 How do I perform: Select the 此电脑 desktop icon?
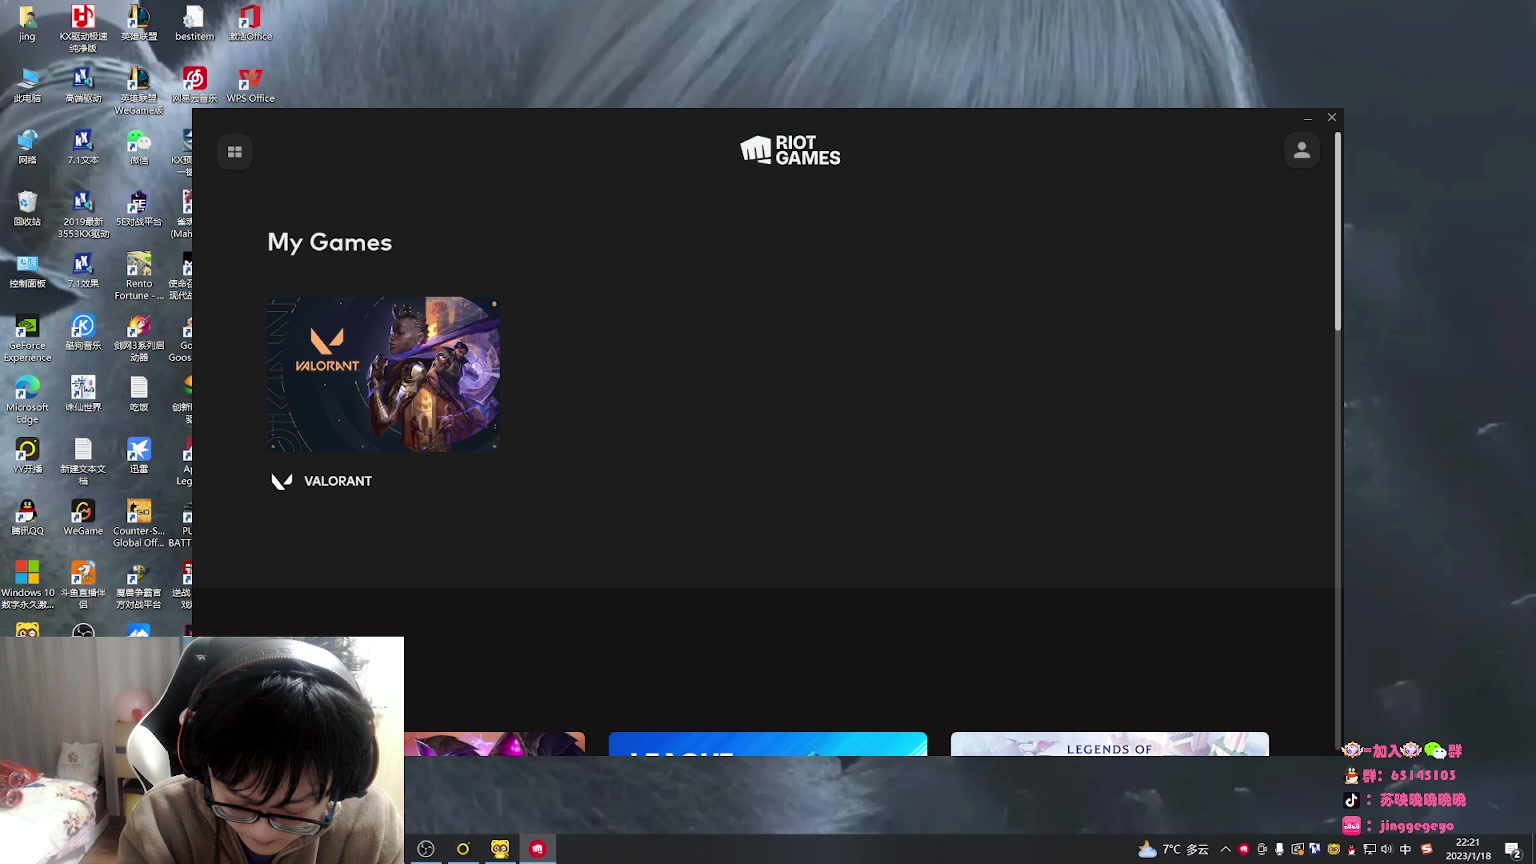27,86
